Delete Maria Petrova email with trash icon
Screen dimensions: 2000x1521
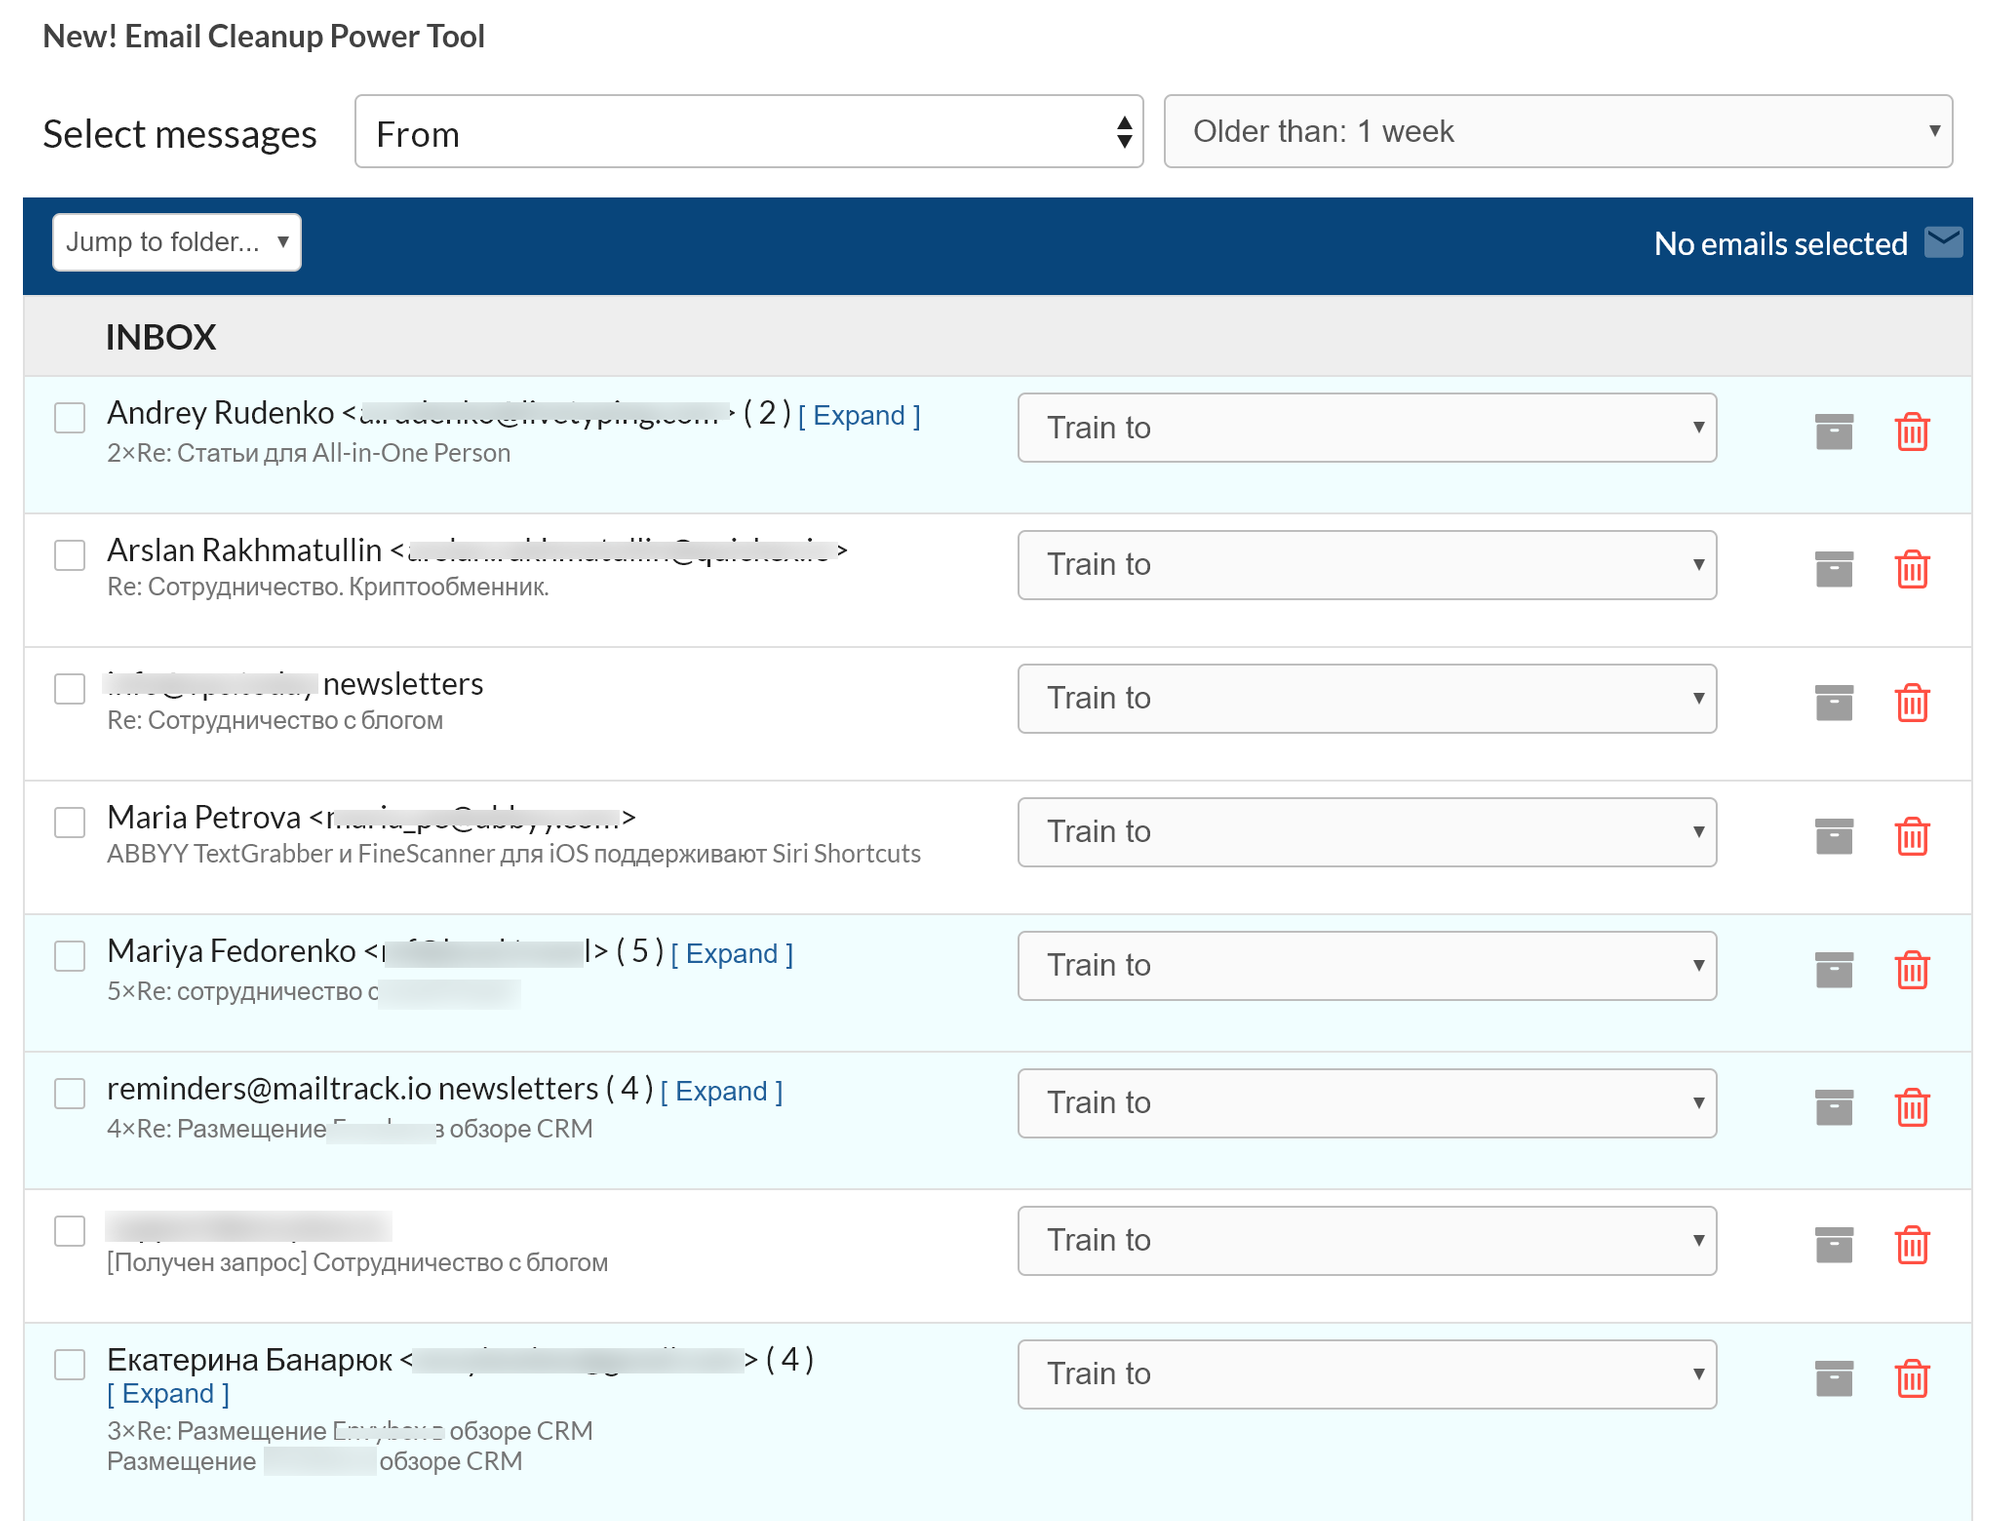tap(1911, 836)
